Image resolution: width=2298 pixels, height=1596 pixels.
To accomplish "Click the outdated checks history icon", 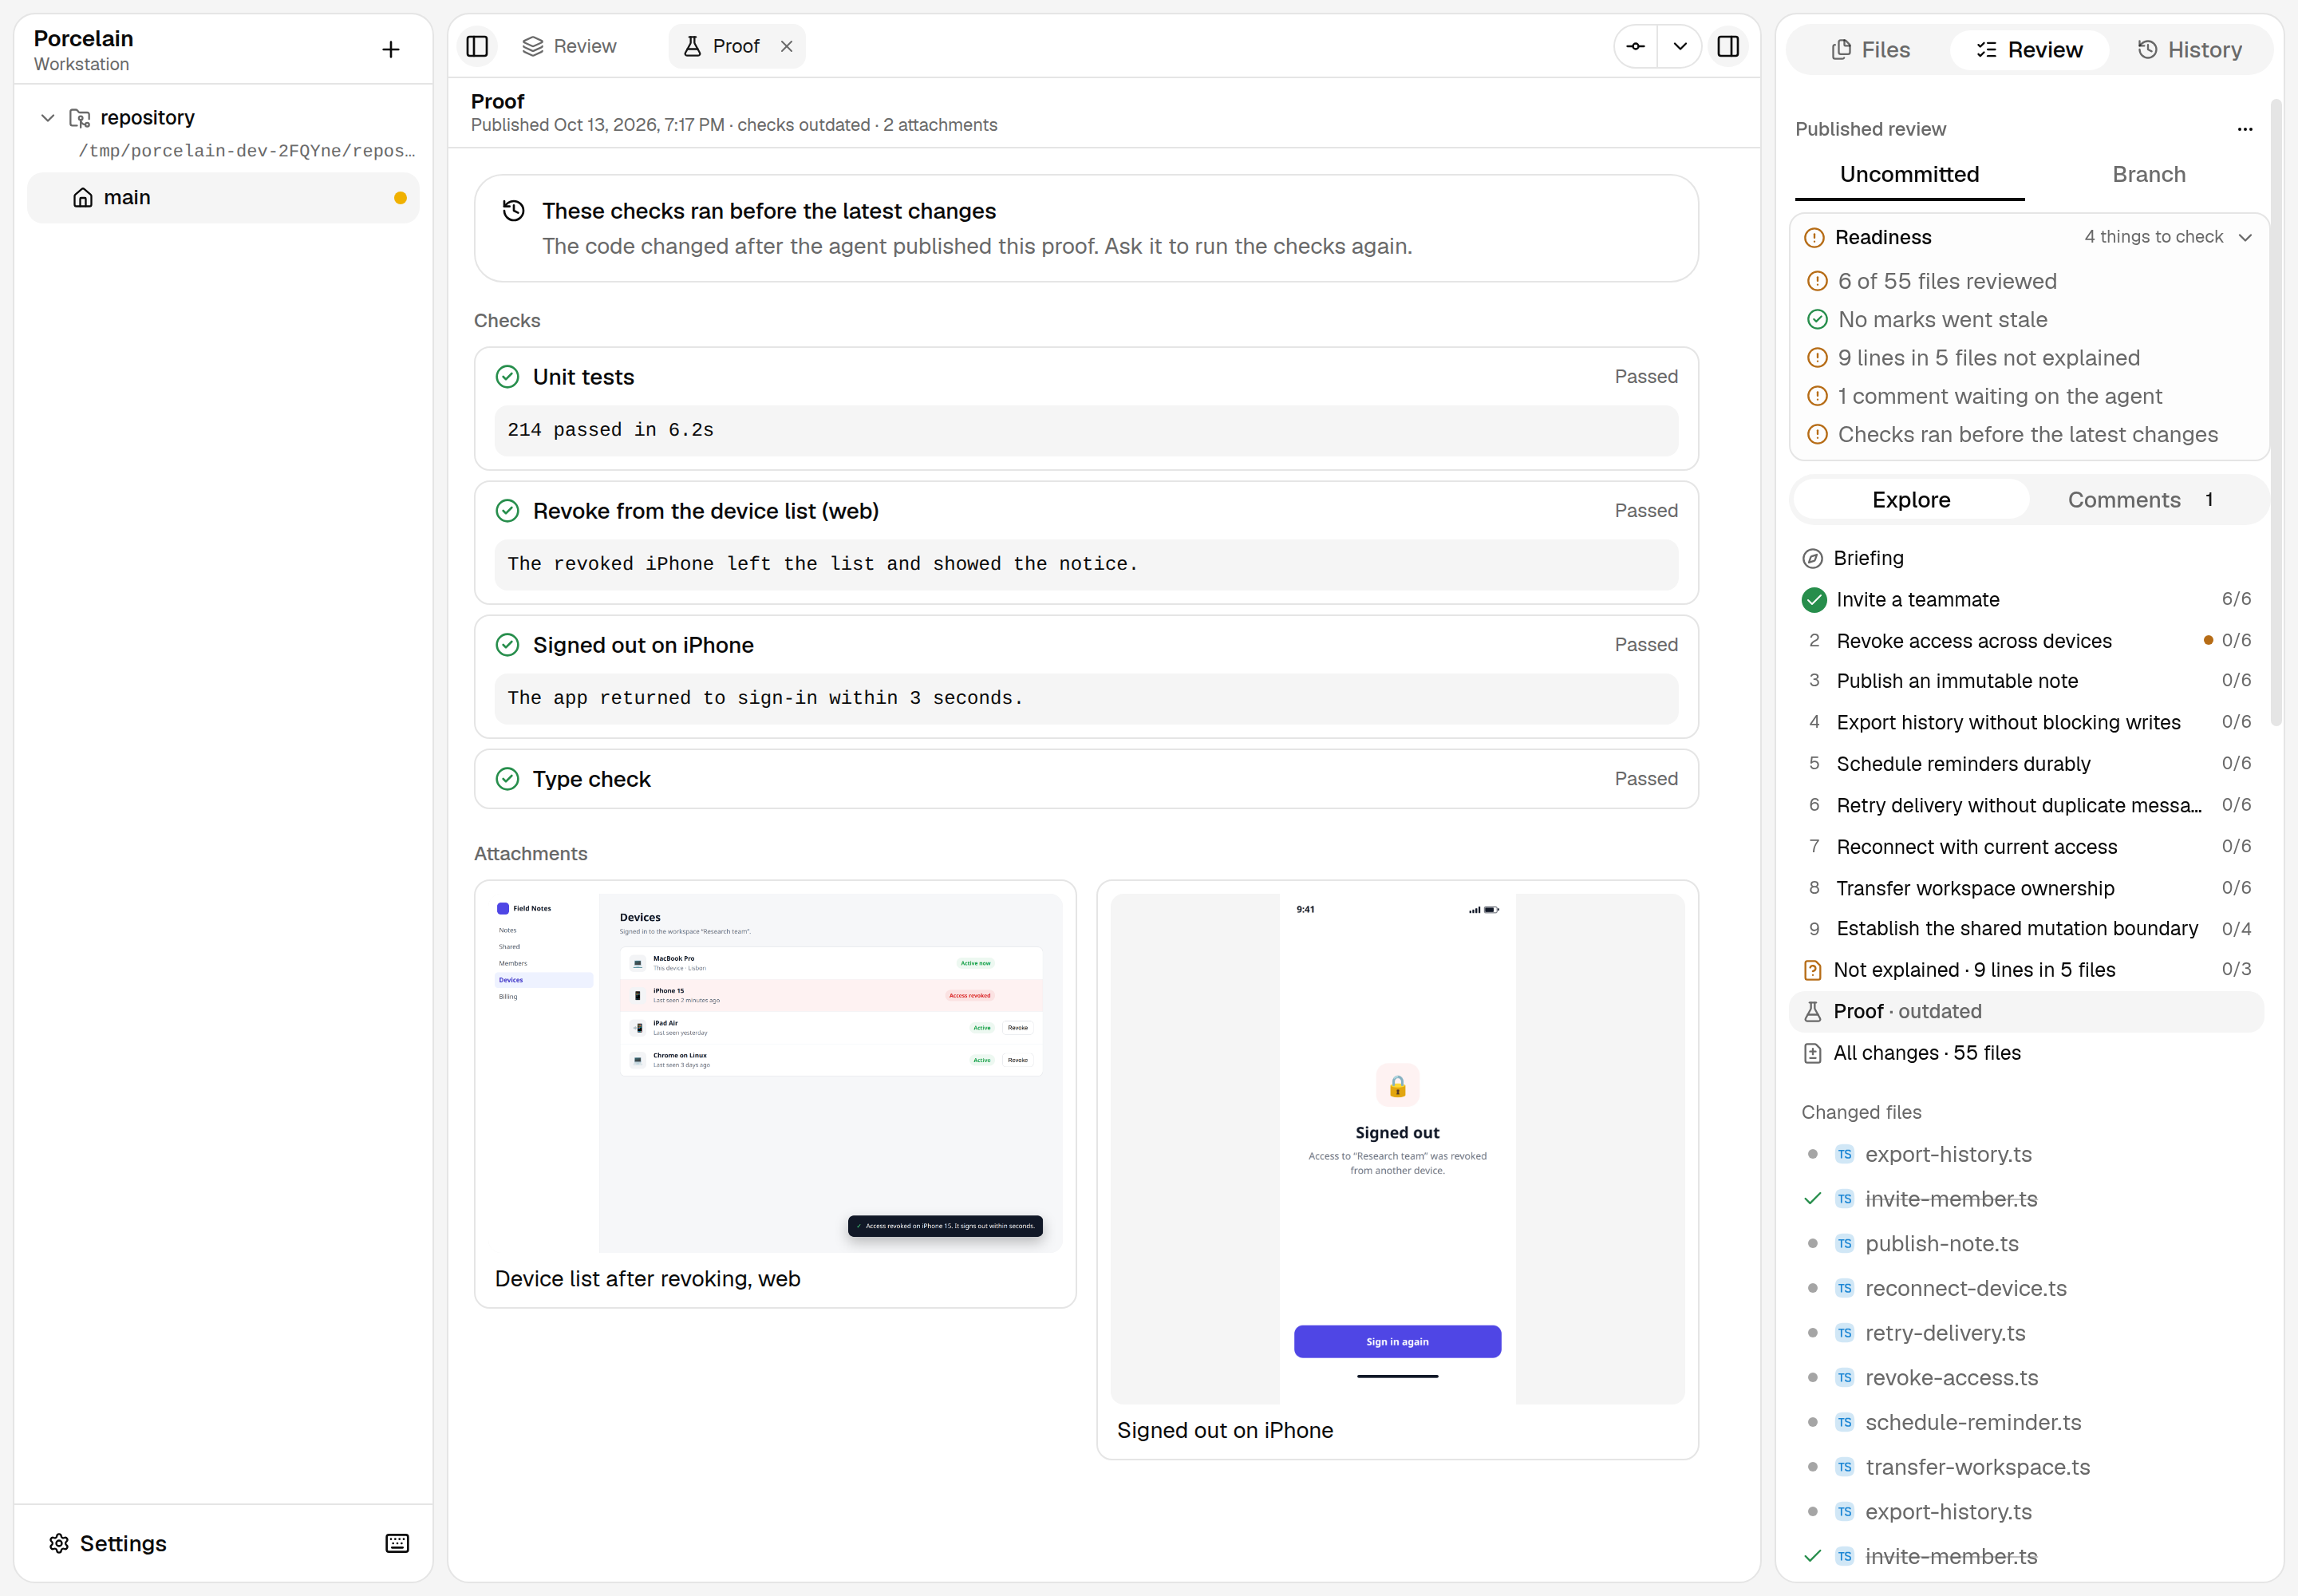I will click(514, 211).
